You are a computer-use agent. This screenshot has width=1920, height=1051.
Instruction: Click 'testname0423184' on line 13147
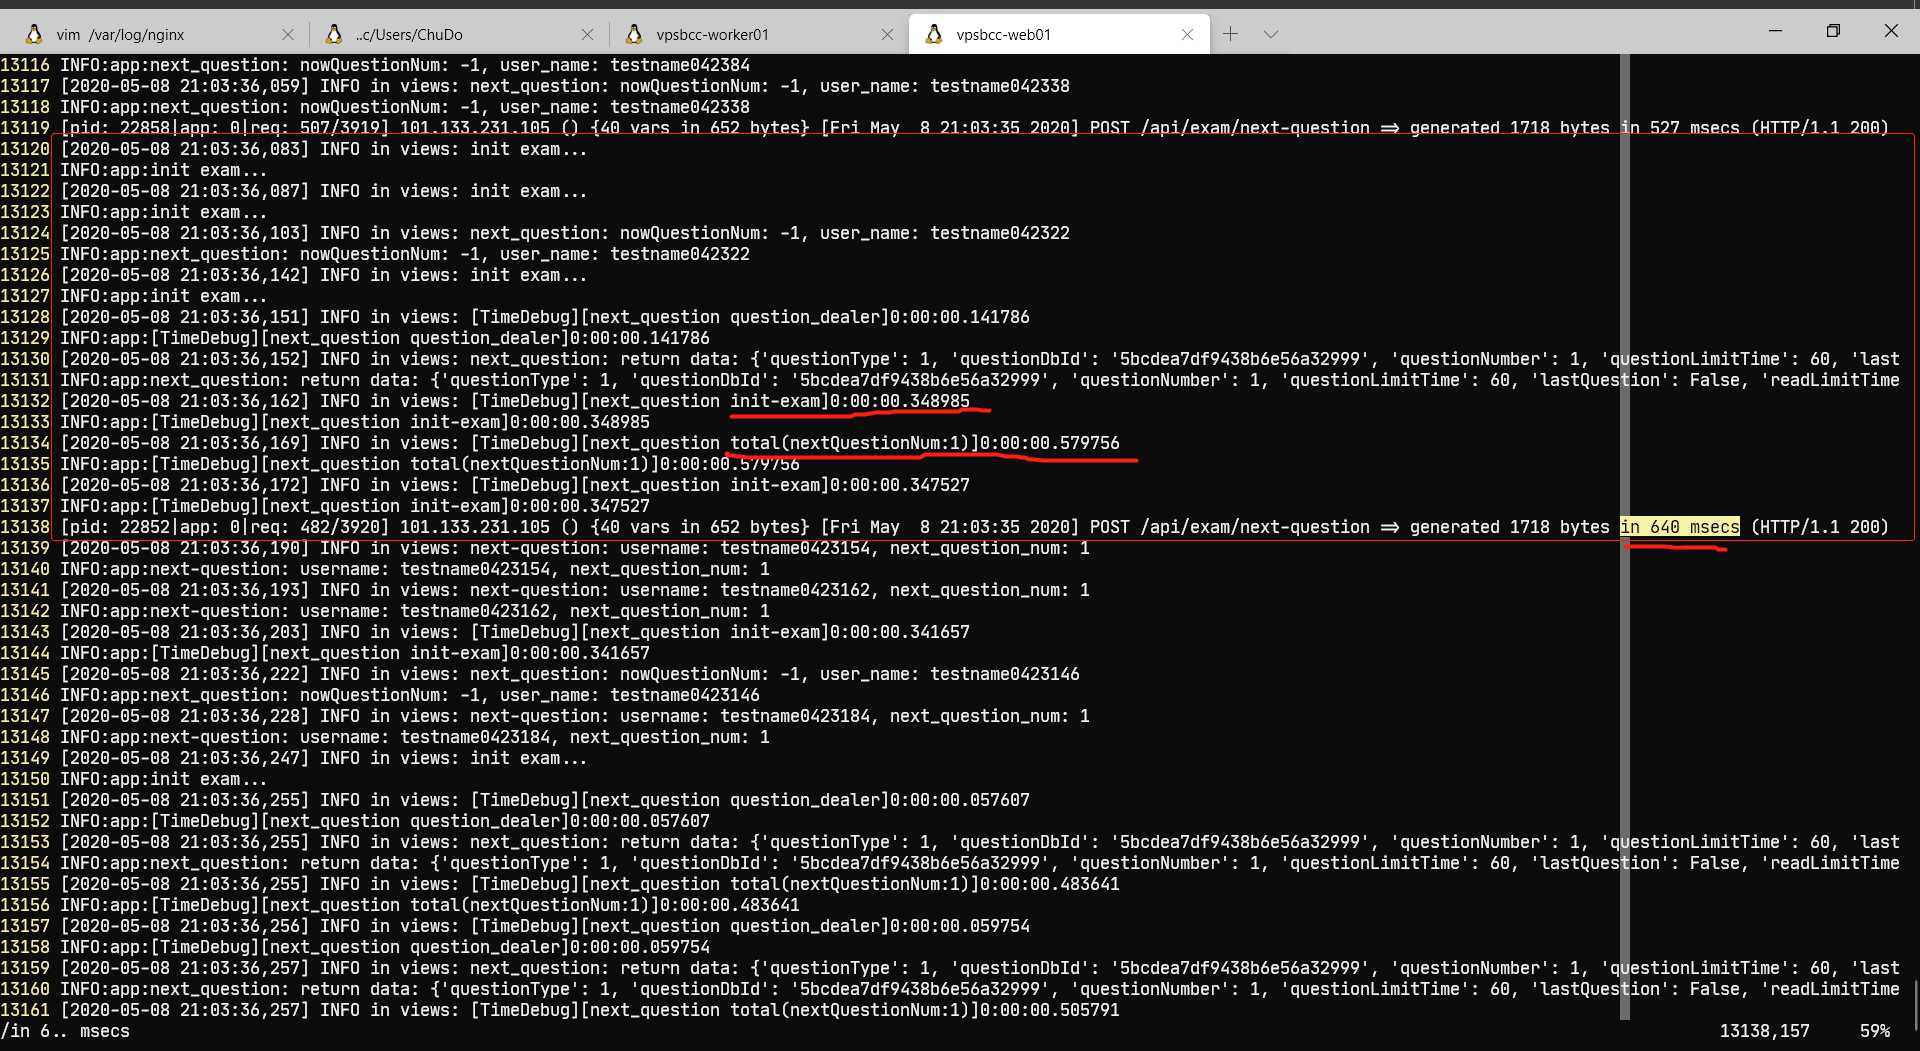click(x=795, y=716)
